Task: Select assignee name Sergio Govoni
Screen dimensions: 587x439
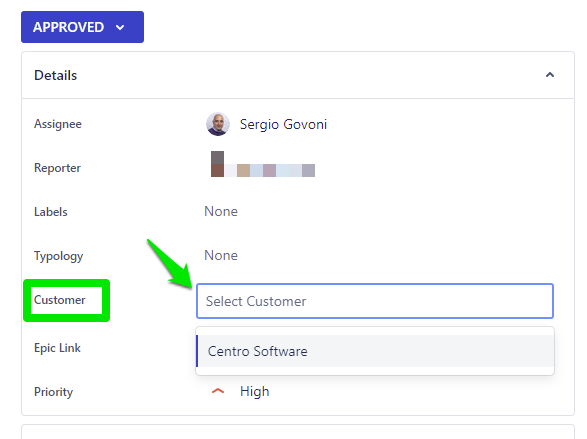Action: tap(283, 124)
